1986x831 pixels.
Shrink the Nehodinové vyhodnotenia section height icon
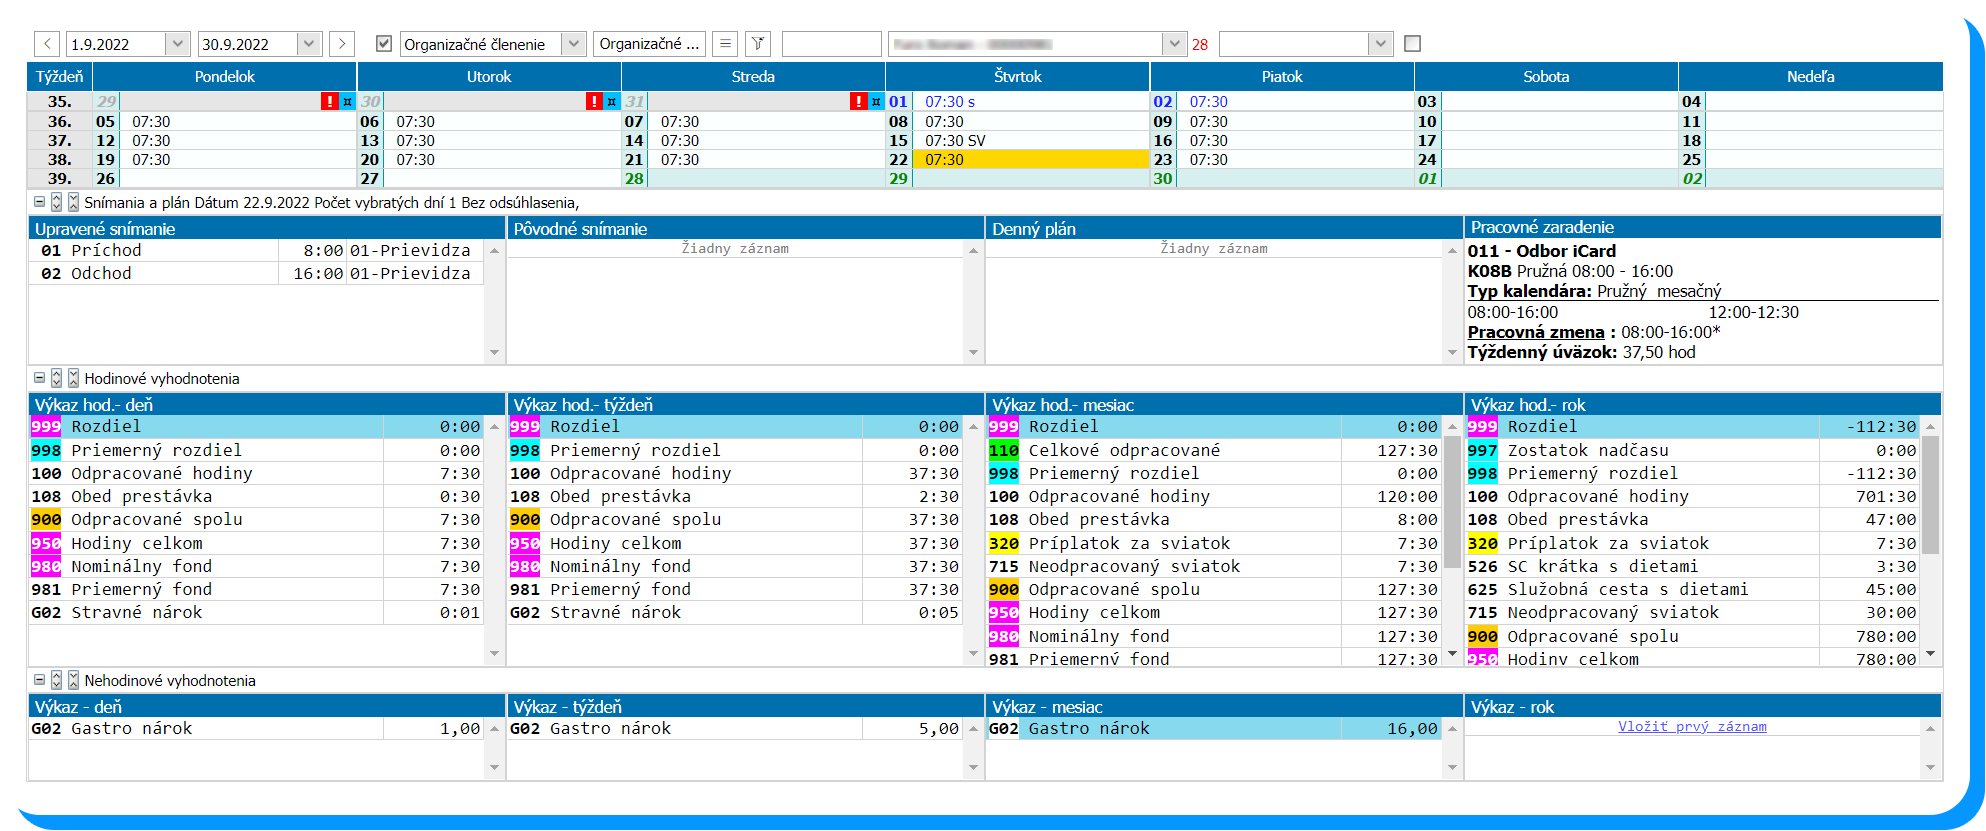pyautogui.click(x=73, y=680)
